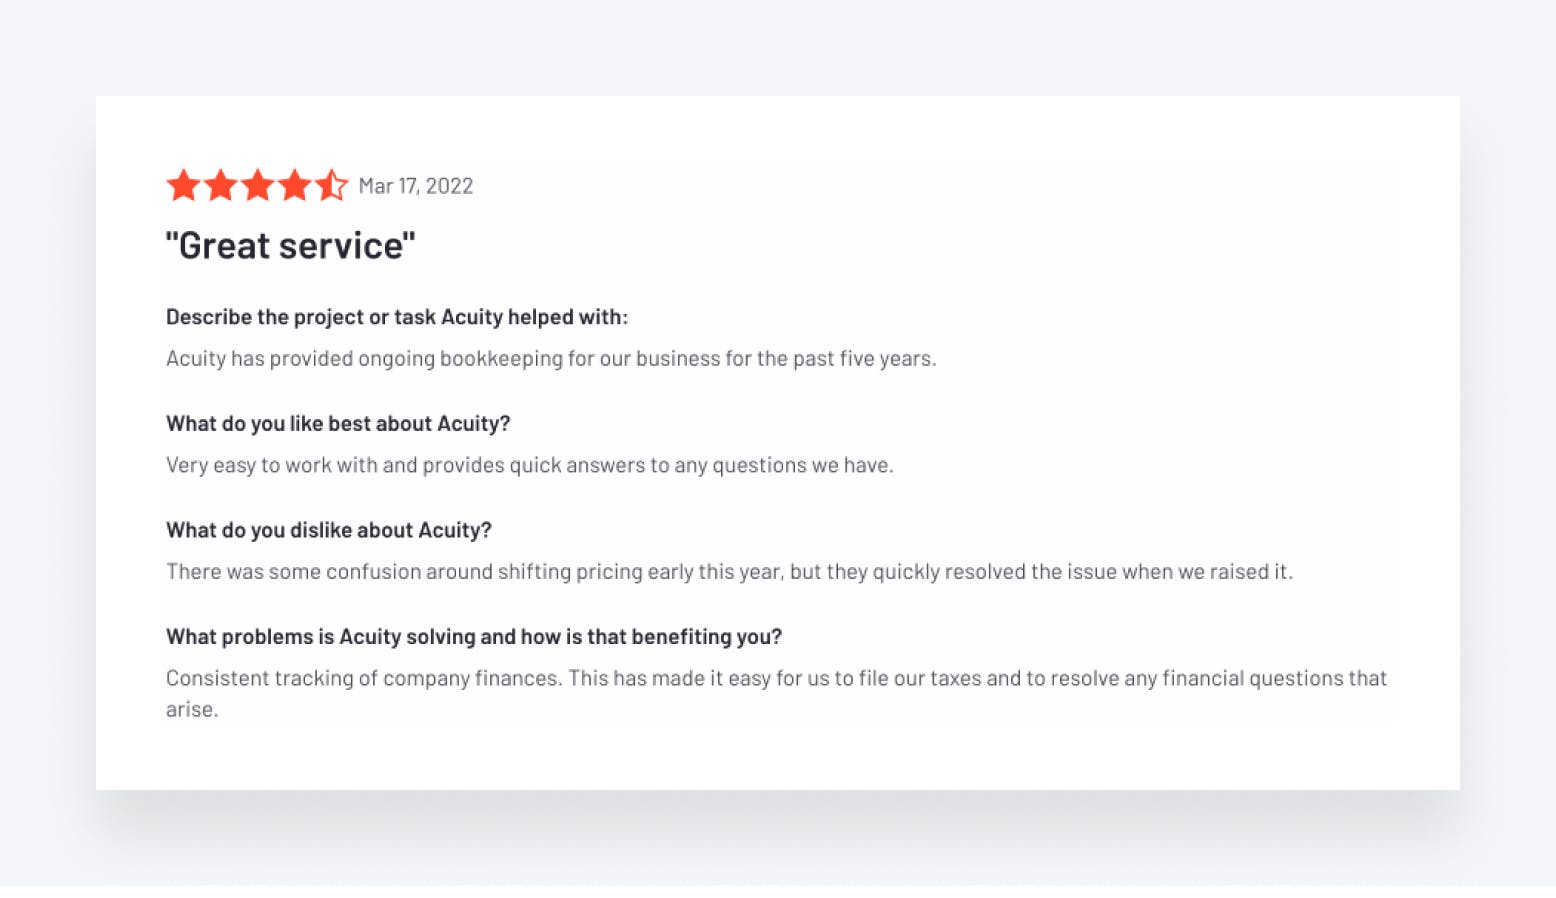Click "What do you dislike about Acuity?" heading
1556x898 pixels.
tap(328, 530)
